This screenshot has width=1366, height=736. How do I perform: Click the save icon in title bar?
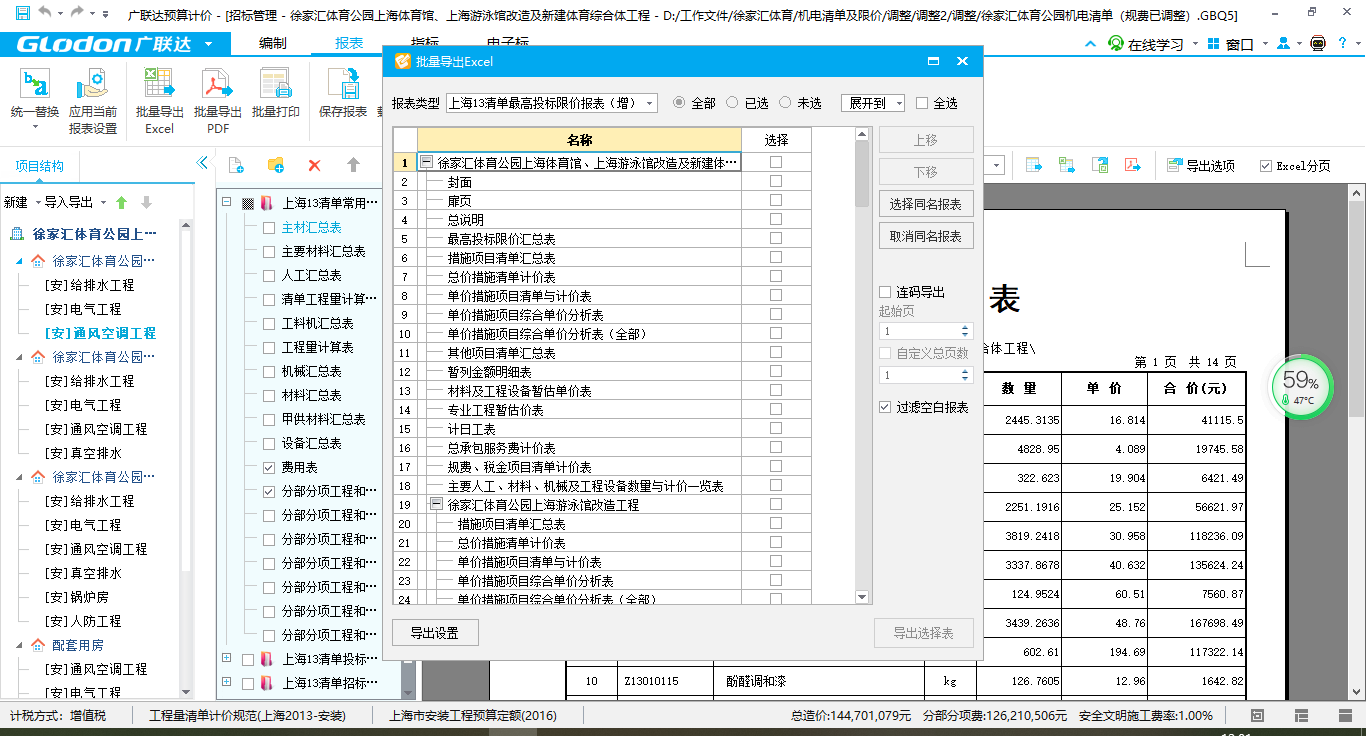click(x=22, y=14)
